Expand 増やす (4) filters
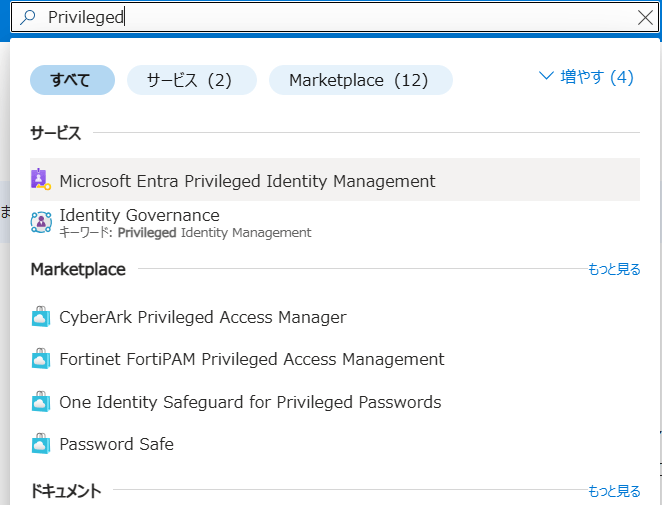662x505 pixels. pyautogui.click(x=586, y=77)
